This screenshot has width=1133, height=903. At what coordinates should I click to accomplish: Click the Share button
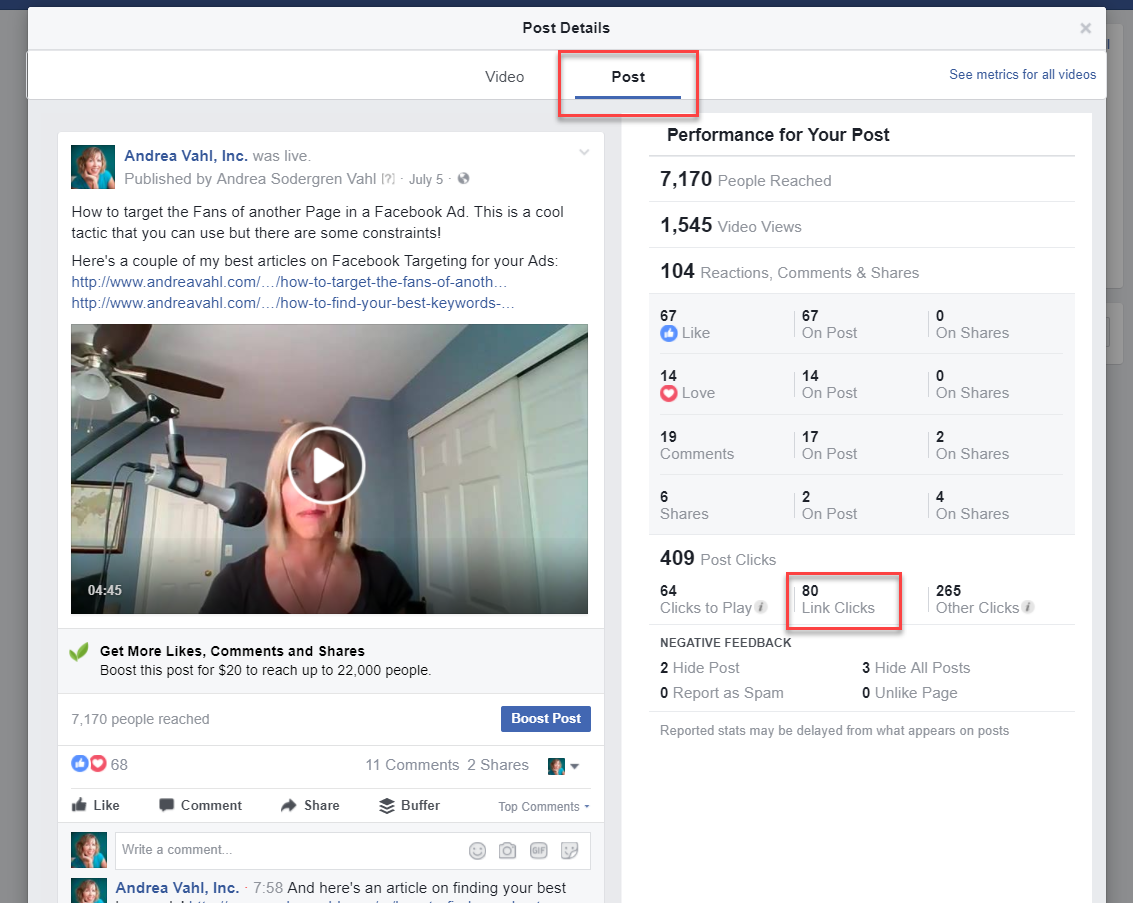310,805
